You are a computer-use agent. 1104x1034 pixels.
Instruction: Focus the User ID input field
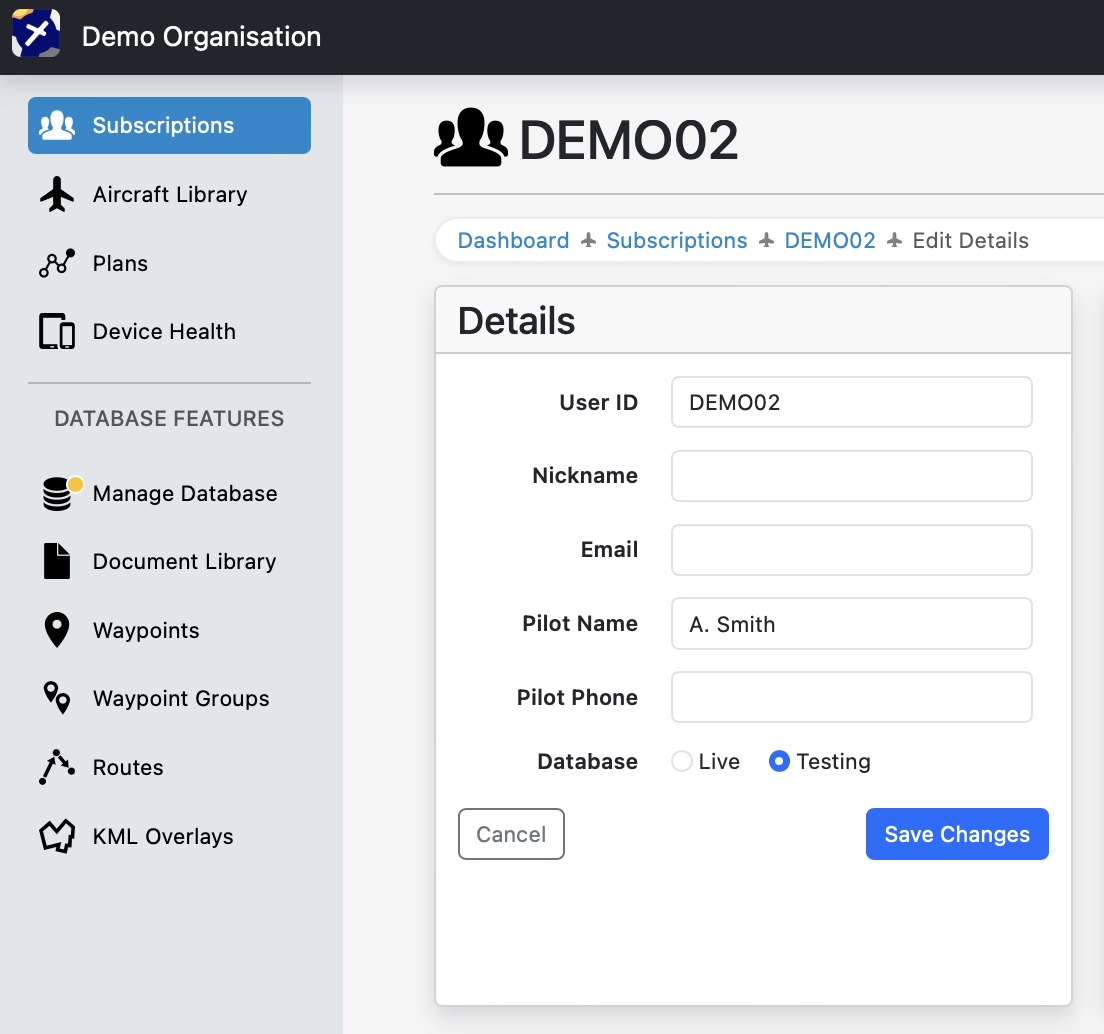[851, 402]
